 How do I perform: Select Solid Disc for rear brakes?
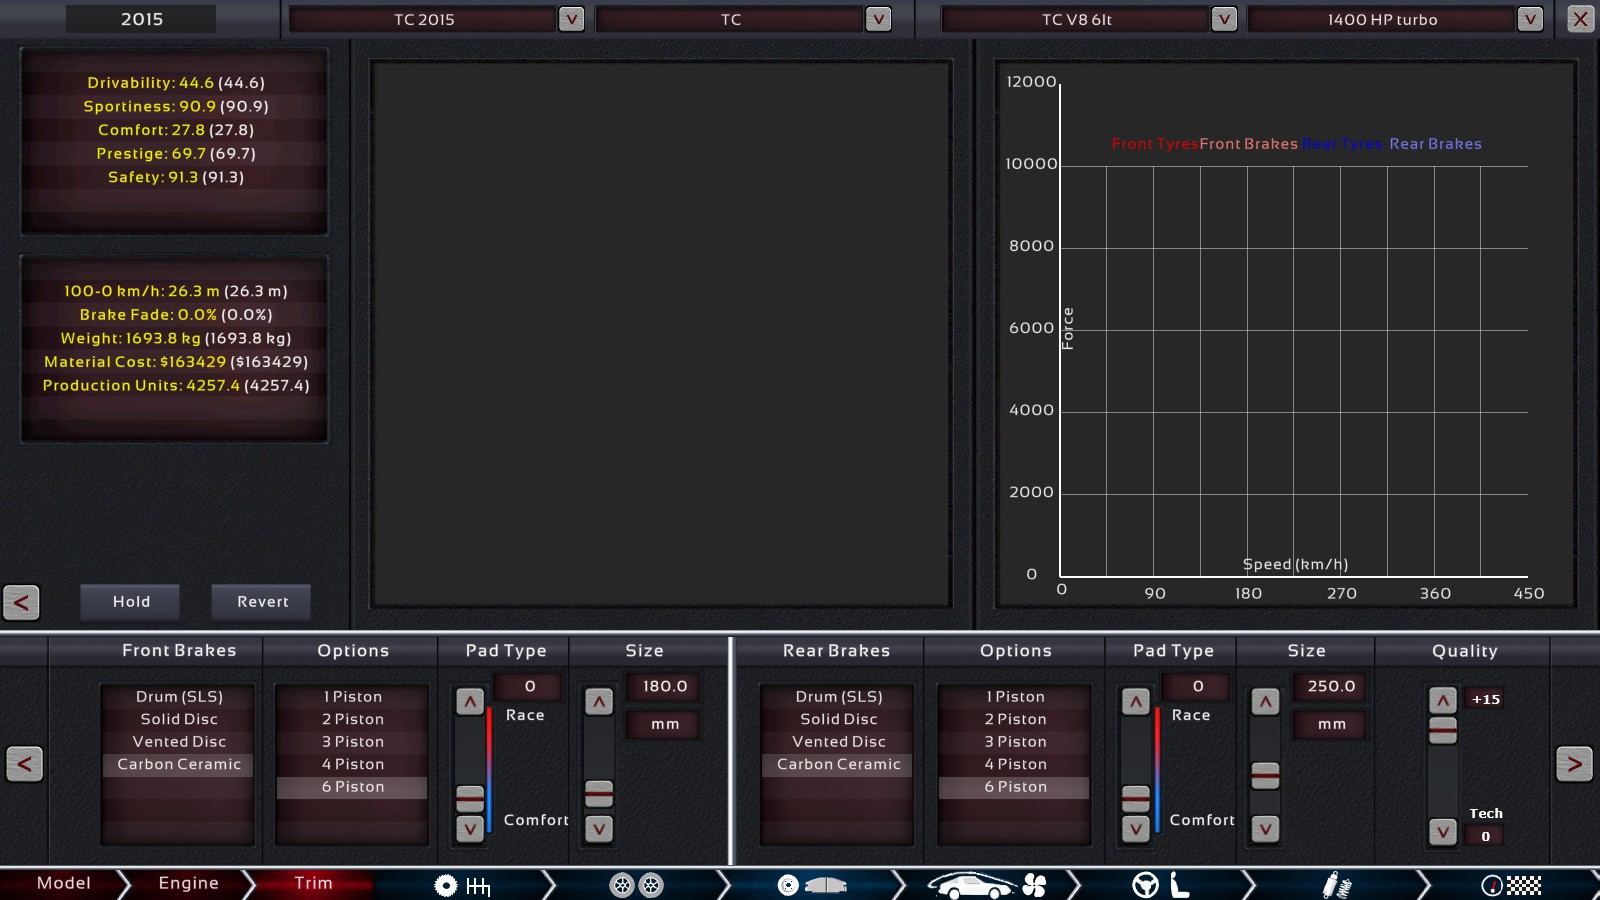838,719
